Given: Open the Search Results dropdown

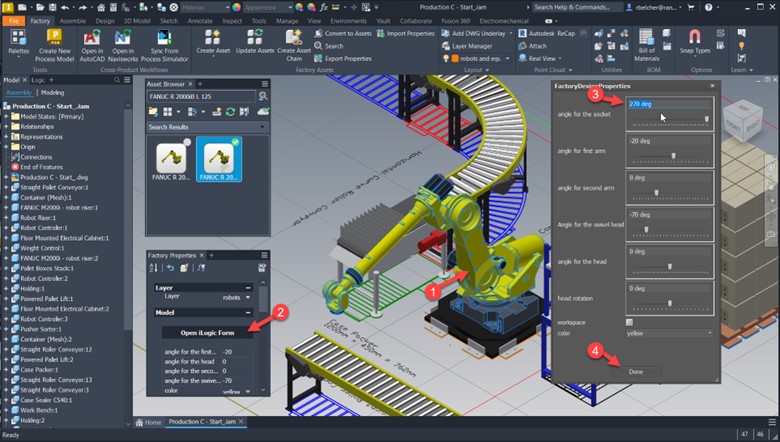Looking at the screenshot, I should 208,127.
